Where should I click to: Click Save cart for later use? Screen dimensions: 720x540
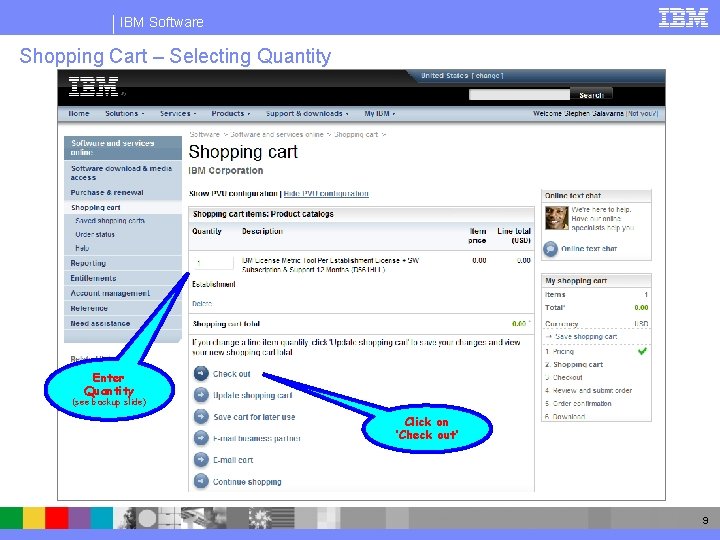(x=254, y=417)
